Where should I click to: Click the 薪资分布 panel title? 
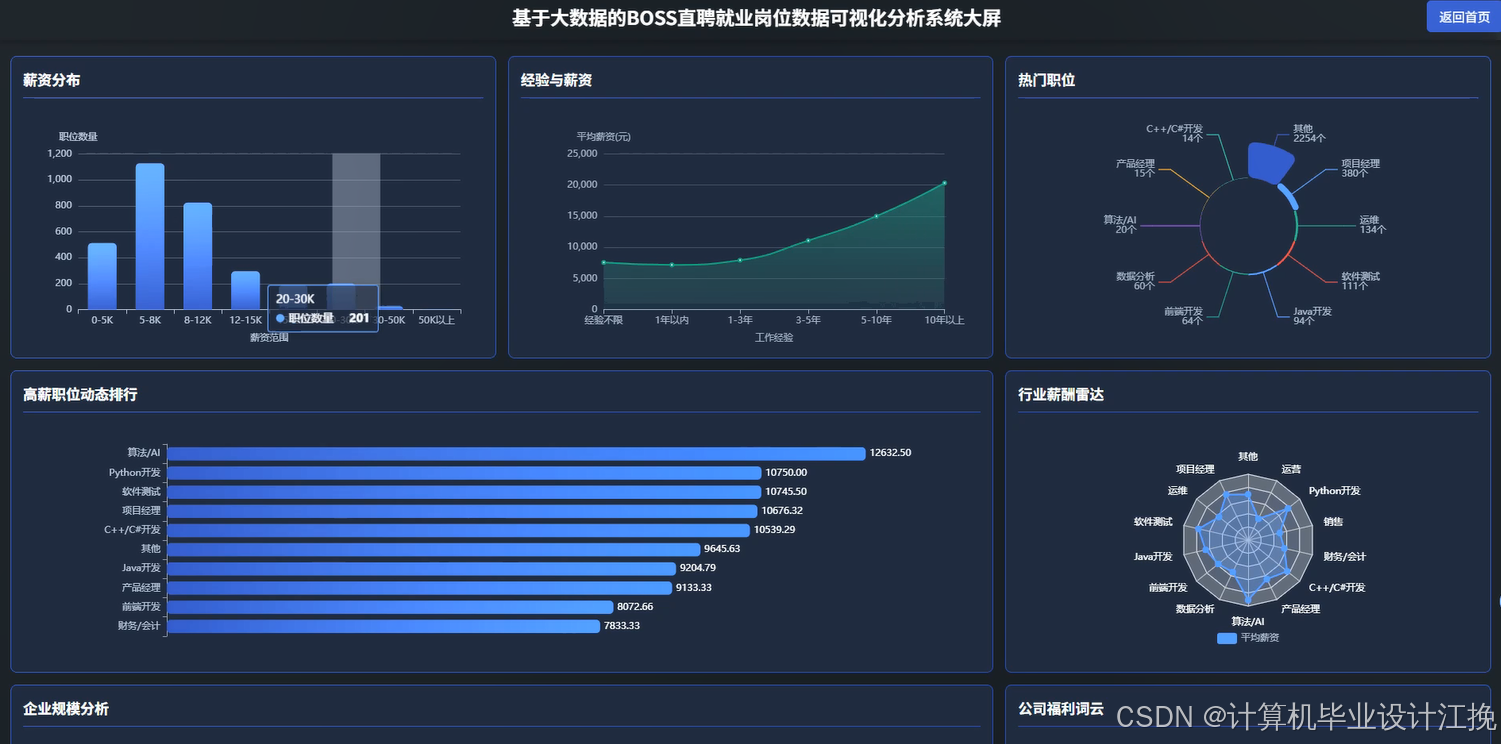(x=52, y=80)
